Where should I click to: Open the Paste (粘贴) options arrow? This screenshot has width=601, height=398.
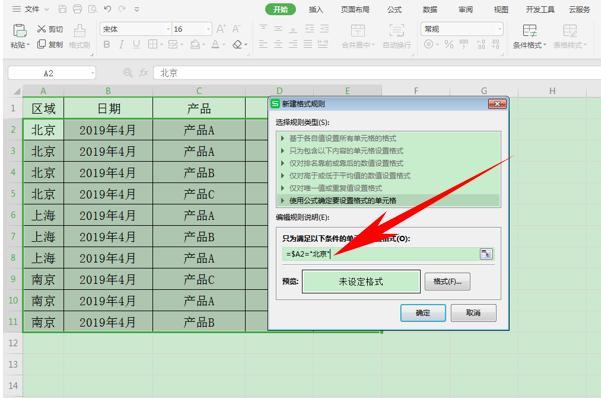pyautogui.click(x=28, y=45)
